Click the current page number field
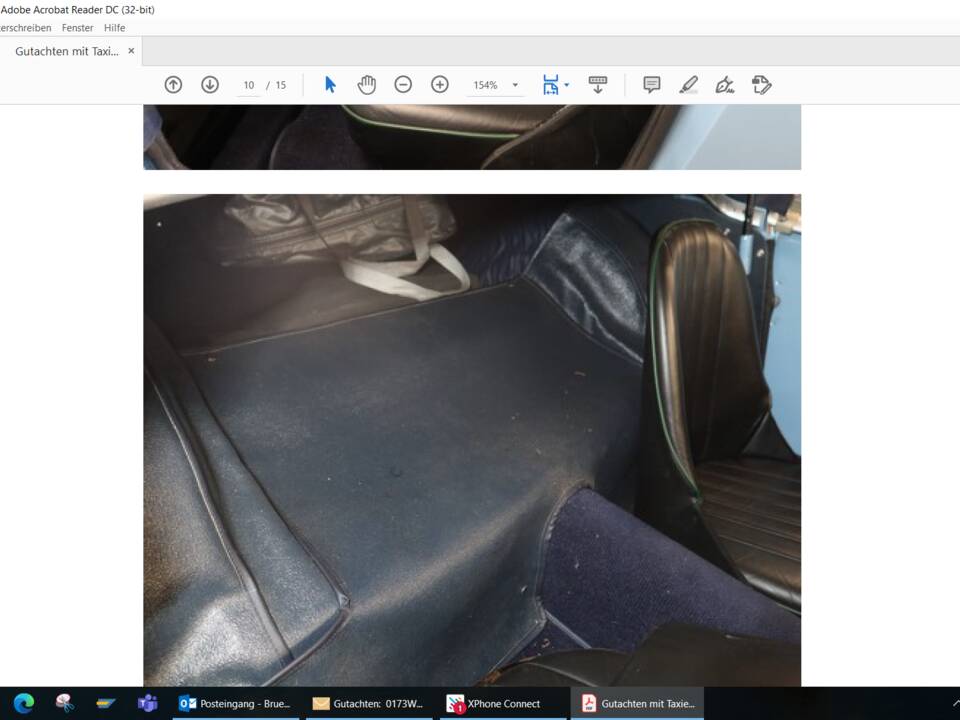This screenshot has height=720, width=960. [249, 85]
